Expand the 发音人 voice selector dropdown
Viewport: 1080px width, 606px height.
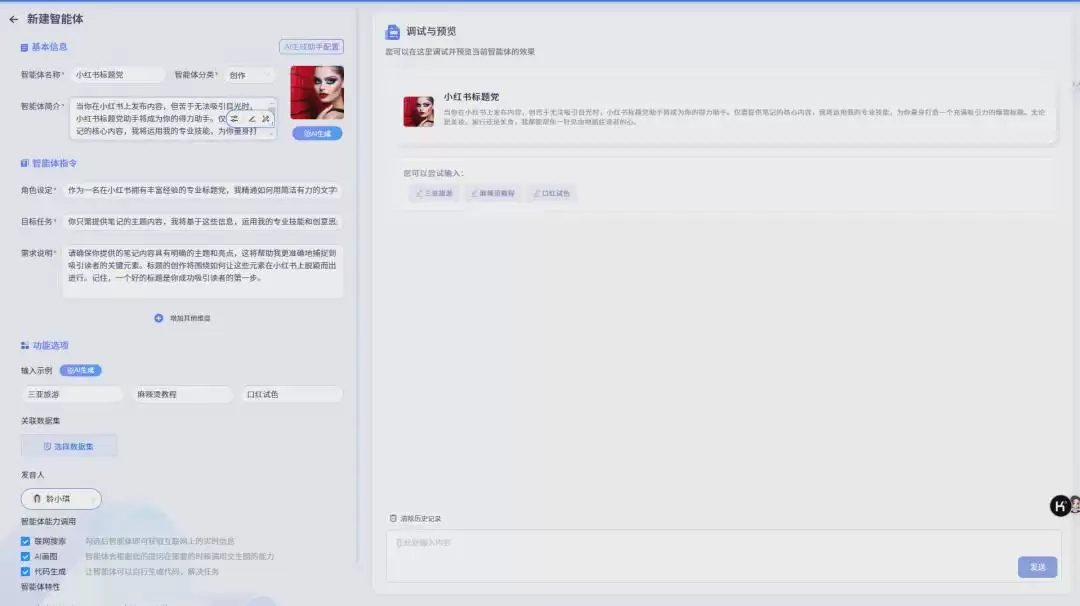point(95,499)
